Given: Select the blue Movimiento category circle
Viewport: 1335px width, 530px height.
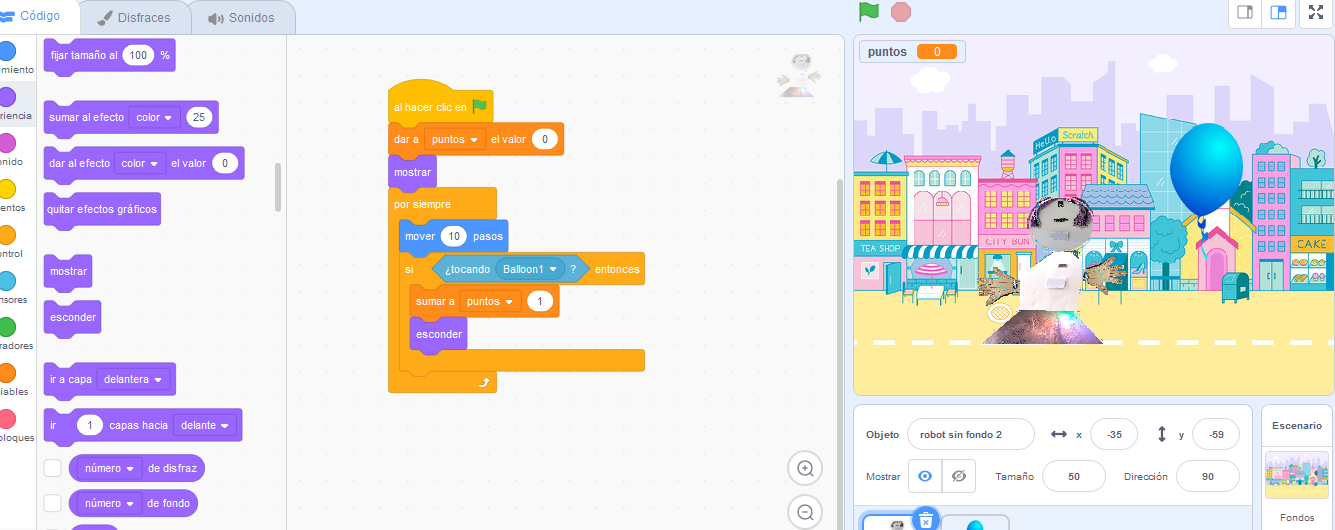Looking at the screenshot, I should tap(6, 51).
